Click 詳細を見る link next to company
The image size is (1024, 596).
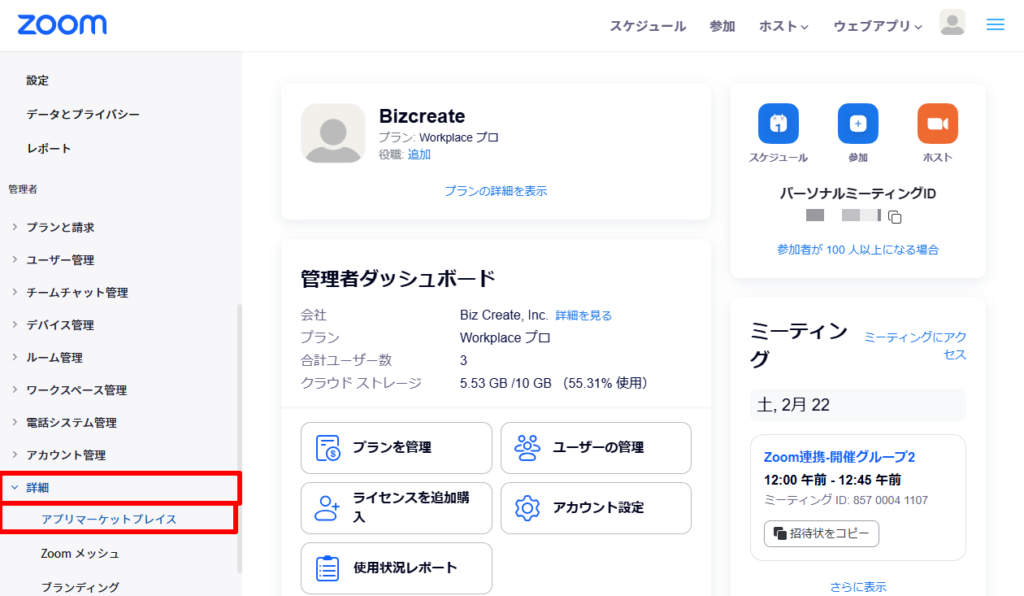583,315
